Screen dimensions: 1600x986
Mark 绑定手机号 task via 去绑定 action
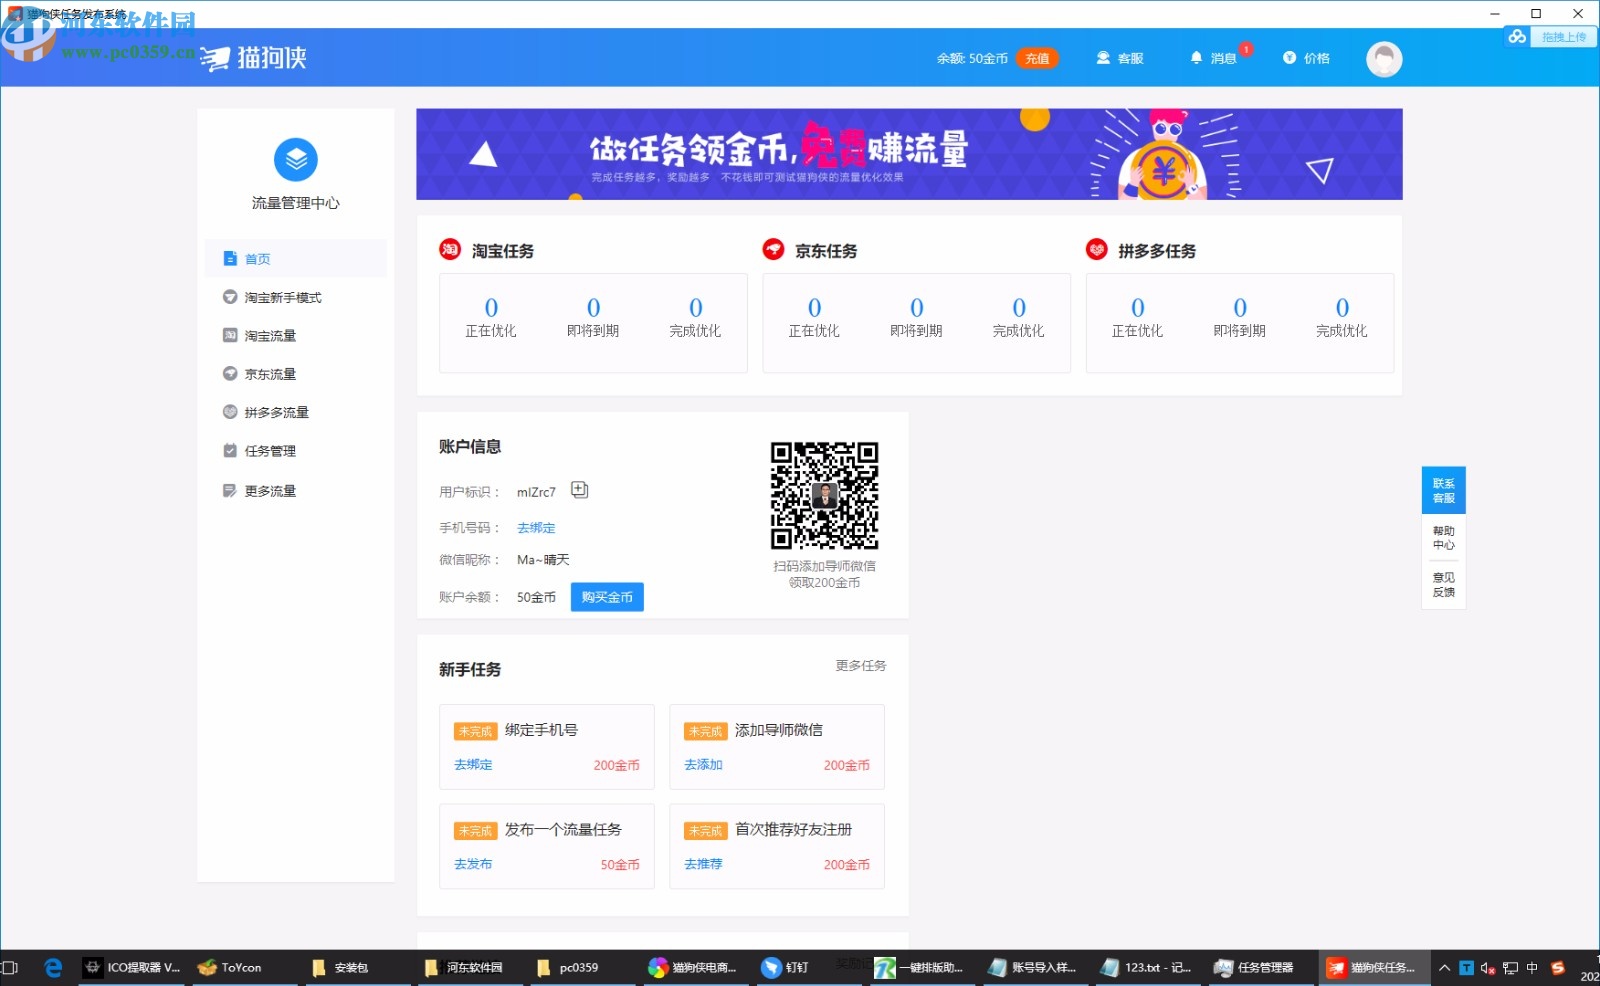(x=471, y=764)
